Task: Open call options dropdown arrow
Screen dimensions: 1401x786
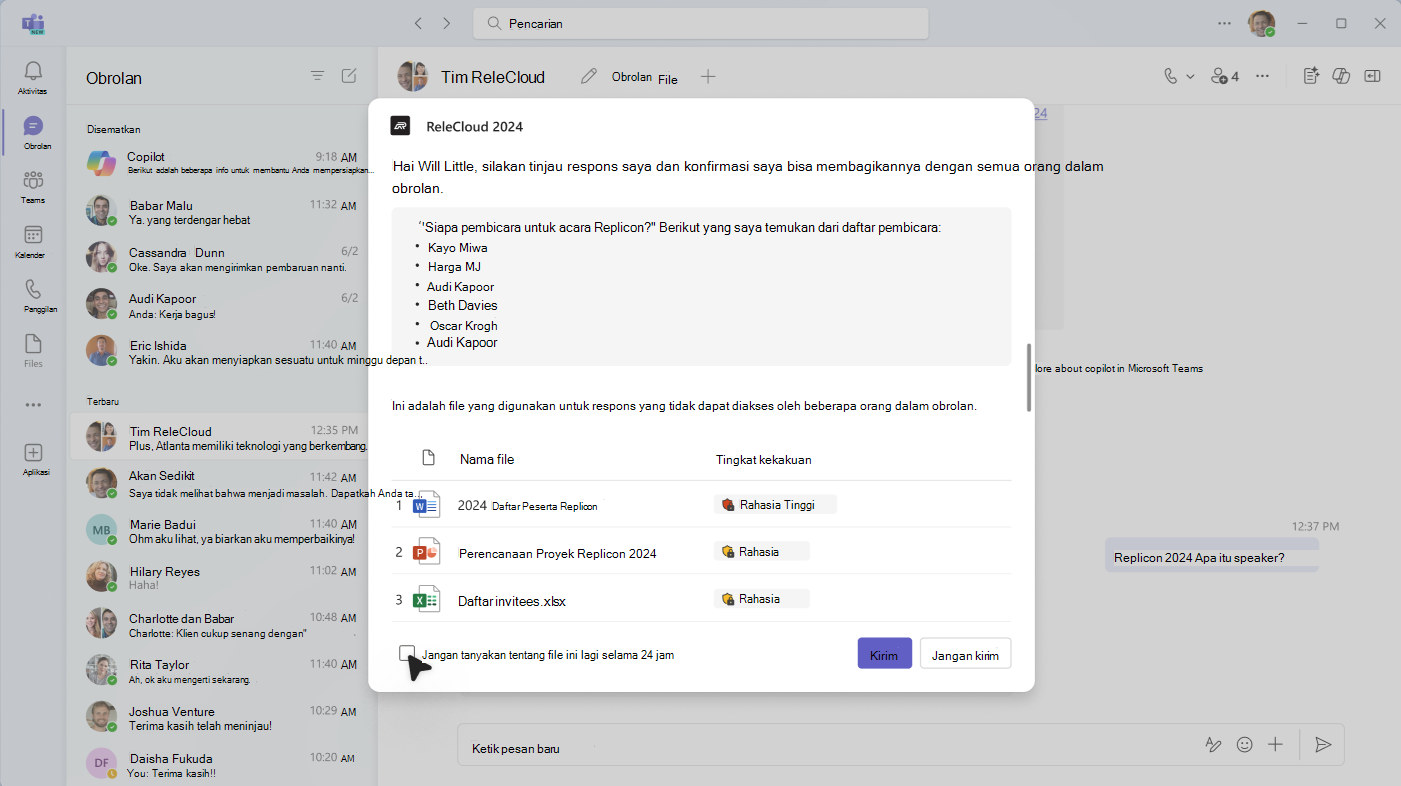Action: pyautogui.click(x=1190, y=76)
